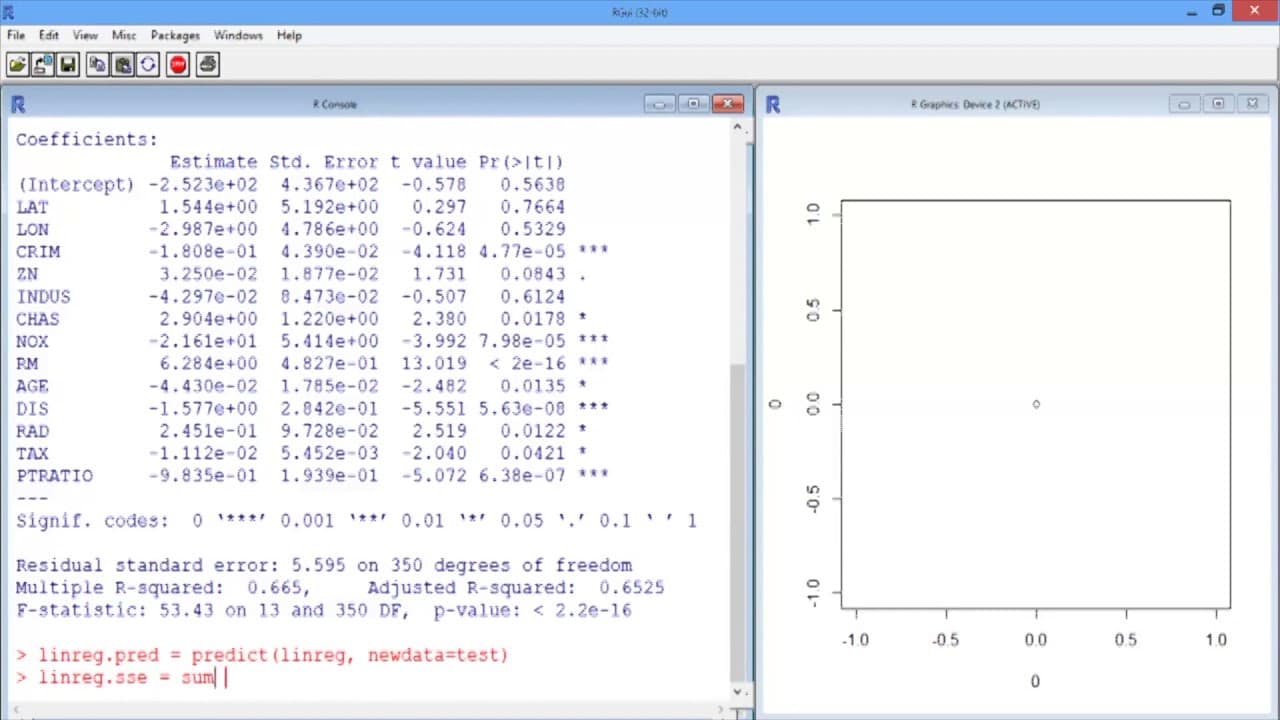The width and height of the screenshot is (1280, 720).
Task: Click the Print toolbar icon
Action: pyautogui.click(x=208, y=65)
